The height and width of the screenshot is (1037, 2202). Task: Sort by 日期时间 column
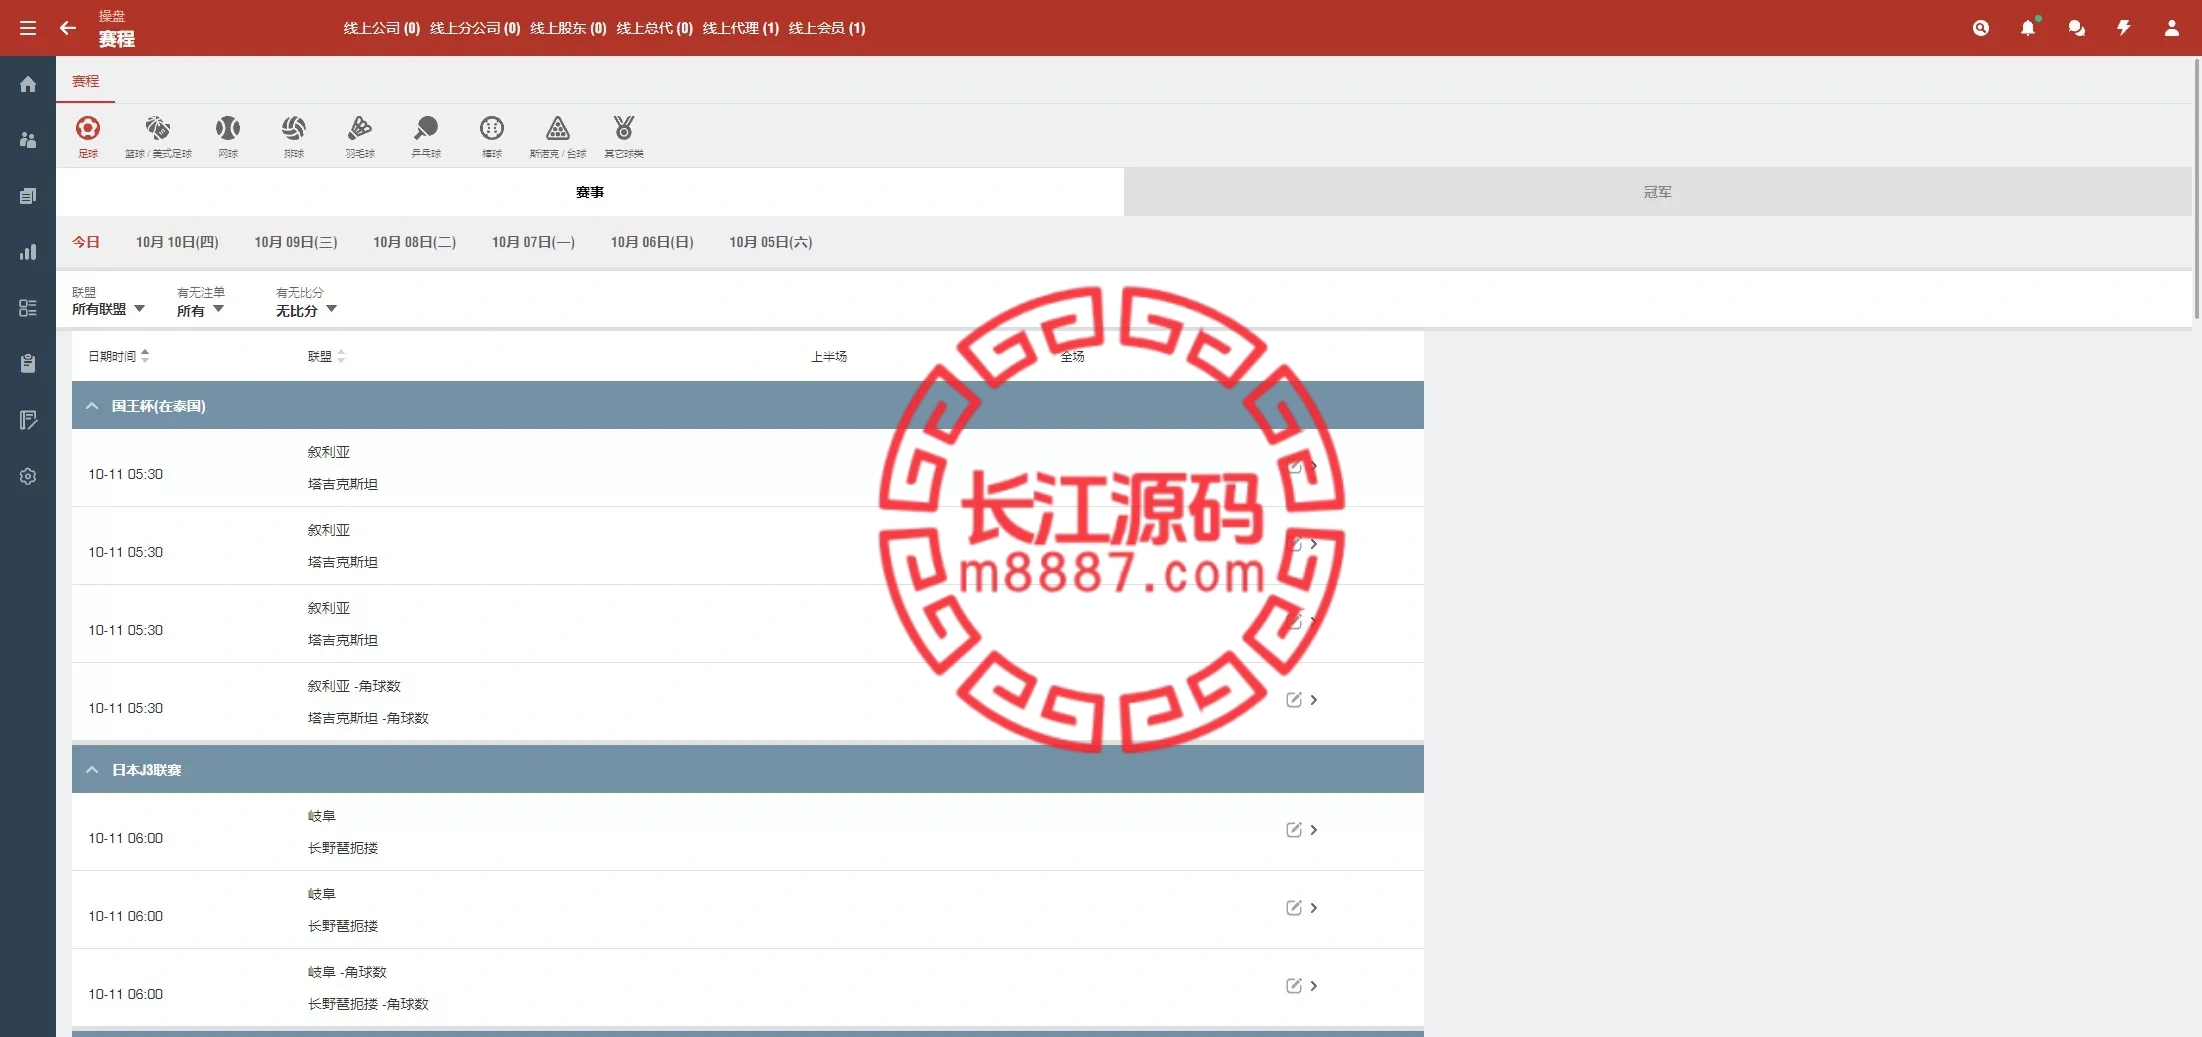118,356
